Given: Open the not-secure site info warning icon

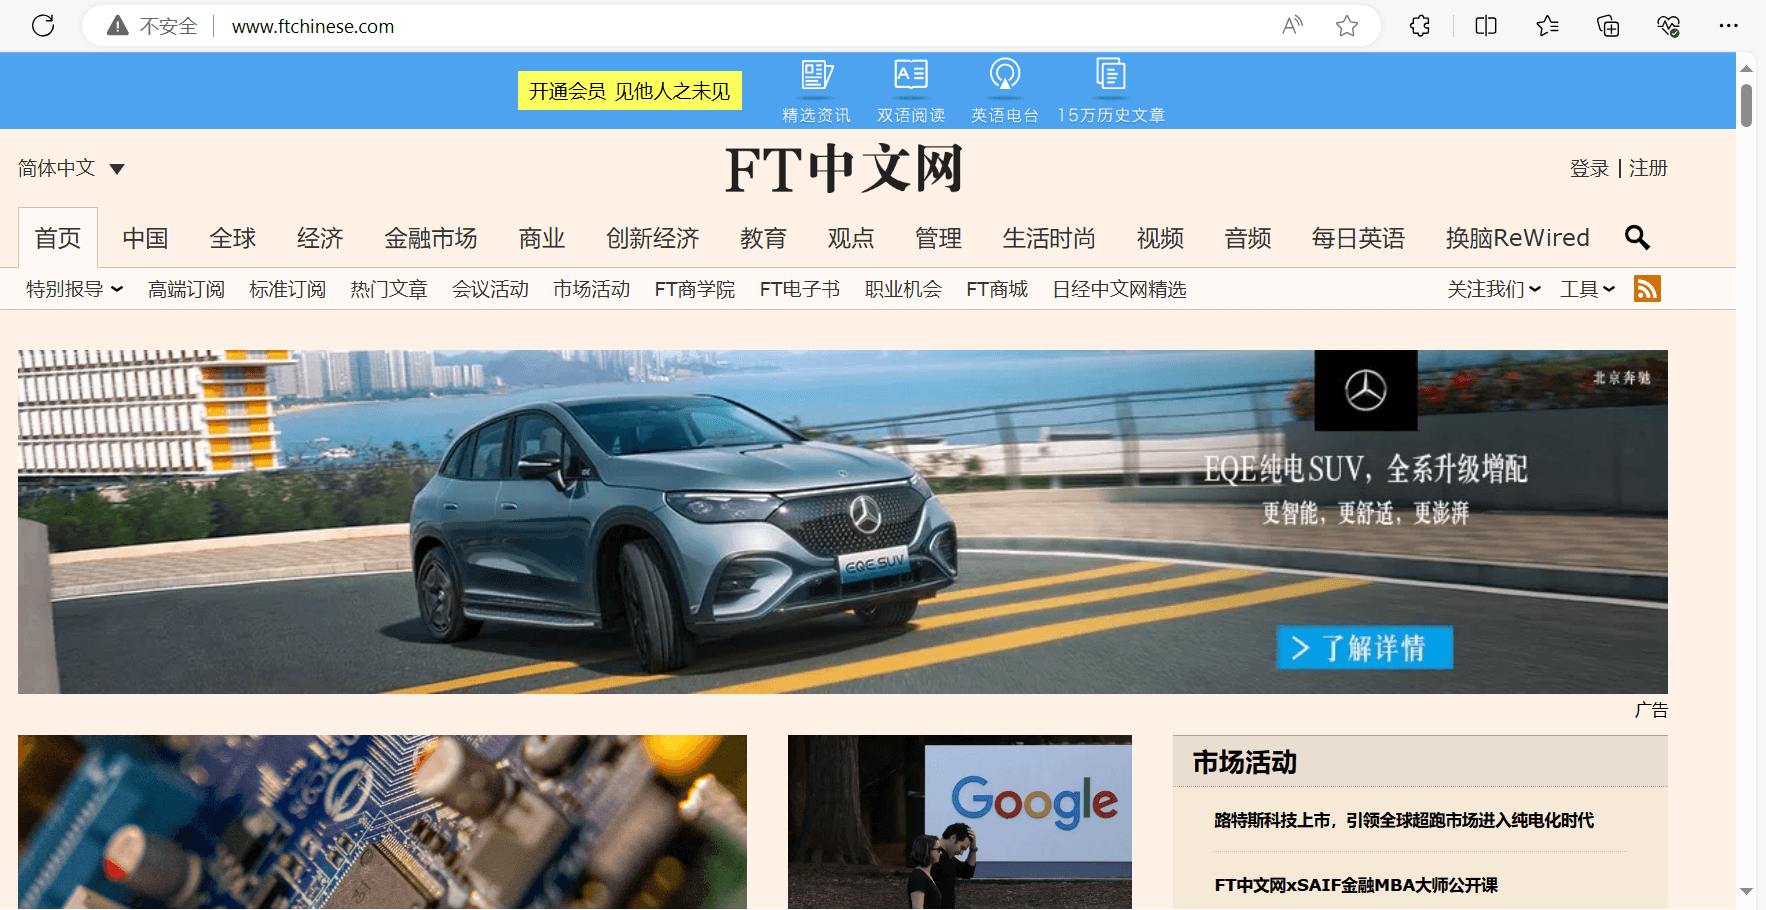Looking at the screenshot, I should 118,26.
